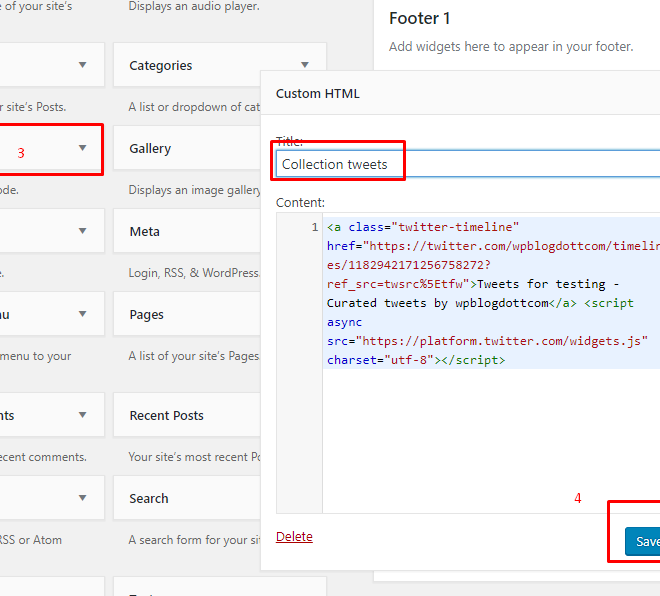This screenshot has width=660, height=596.
Task: Click the Footer 1 heading
Action: [419, 18]
